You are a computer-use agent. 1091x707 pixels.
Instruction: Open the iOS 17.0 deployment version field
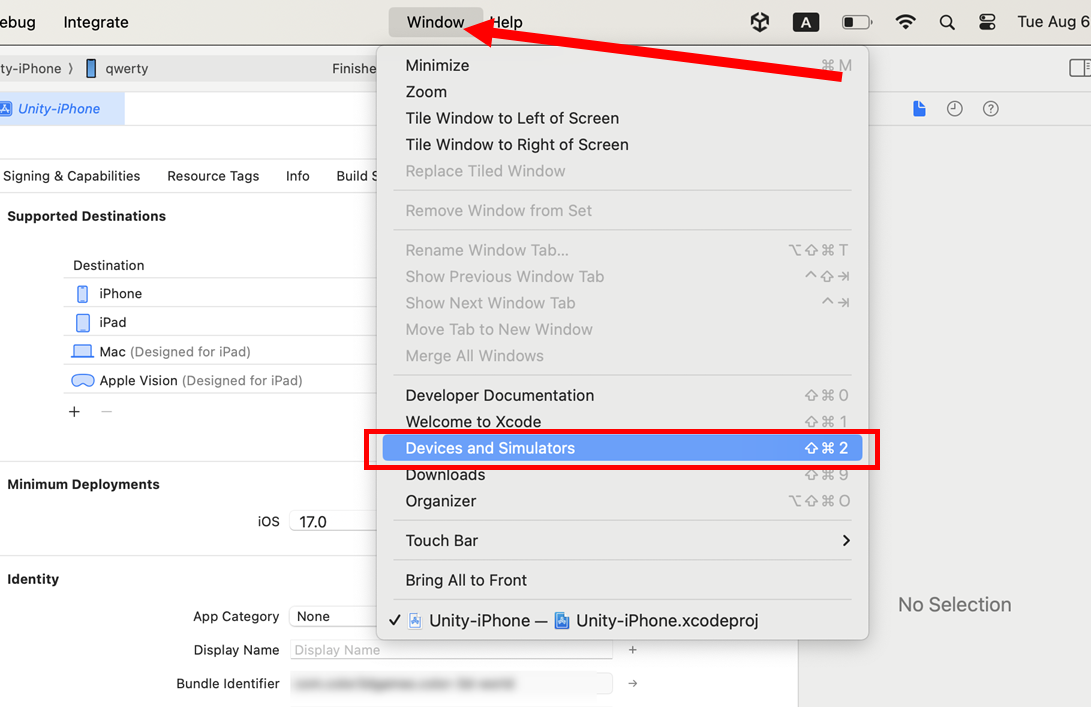334,521
